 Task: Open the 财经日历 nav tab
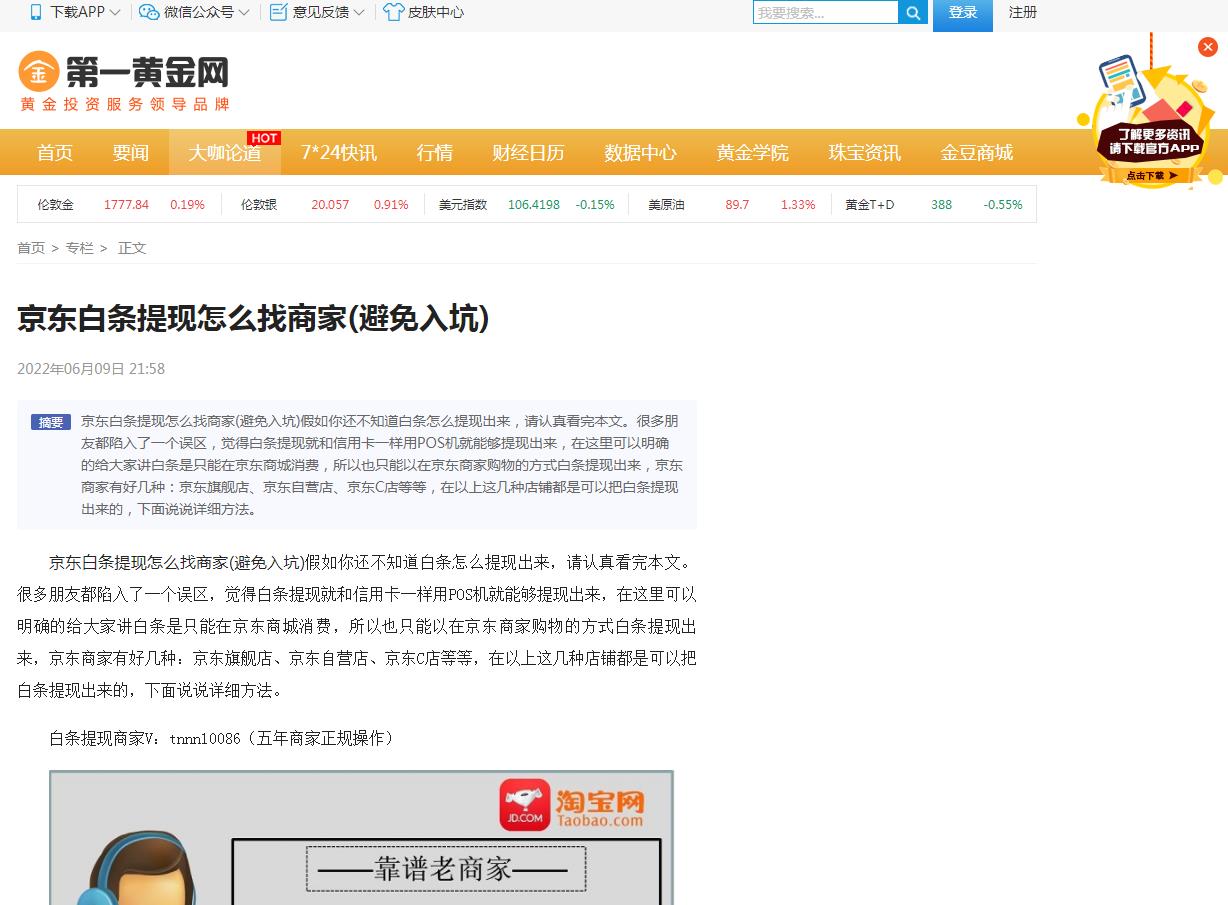(x=529, y=152)
